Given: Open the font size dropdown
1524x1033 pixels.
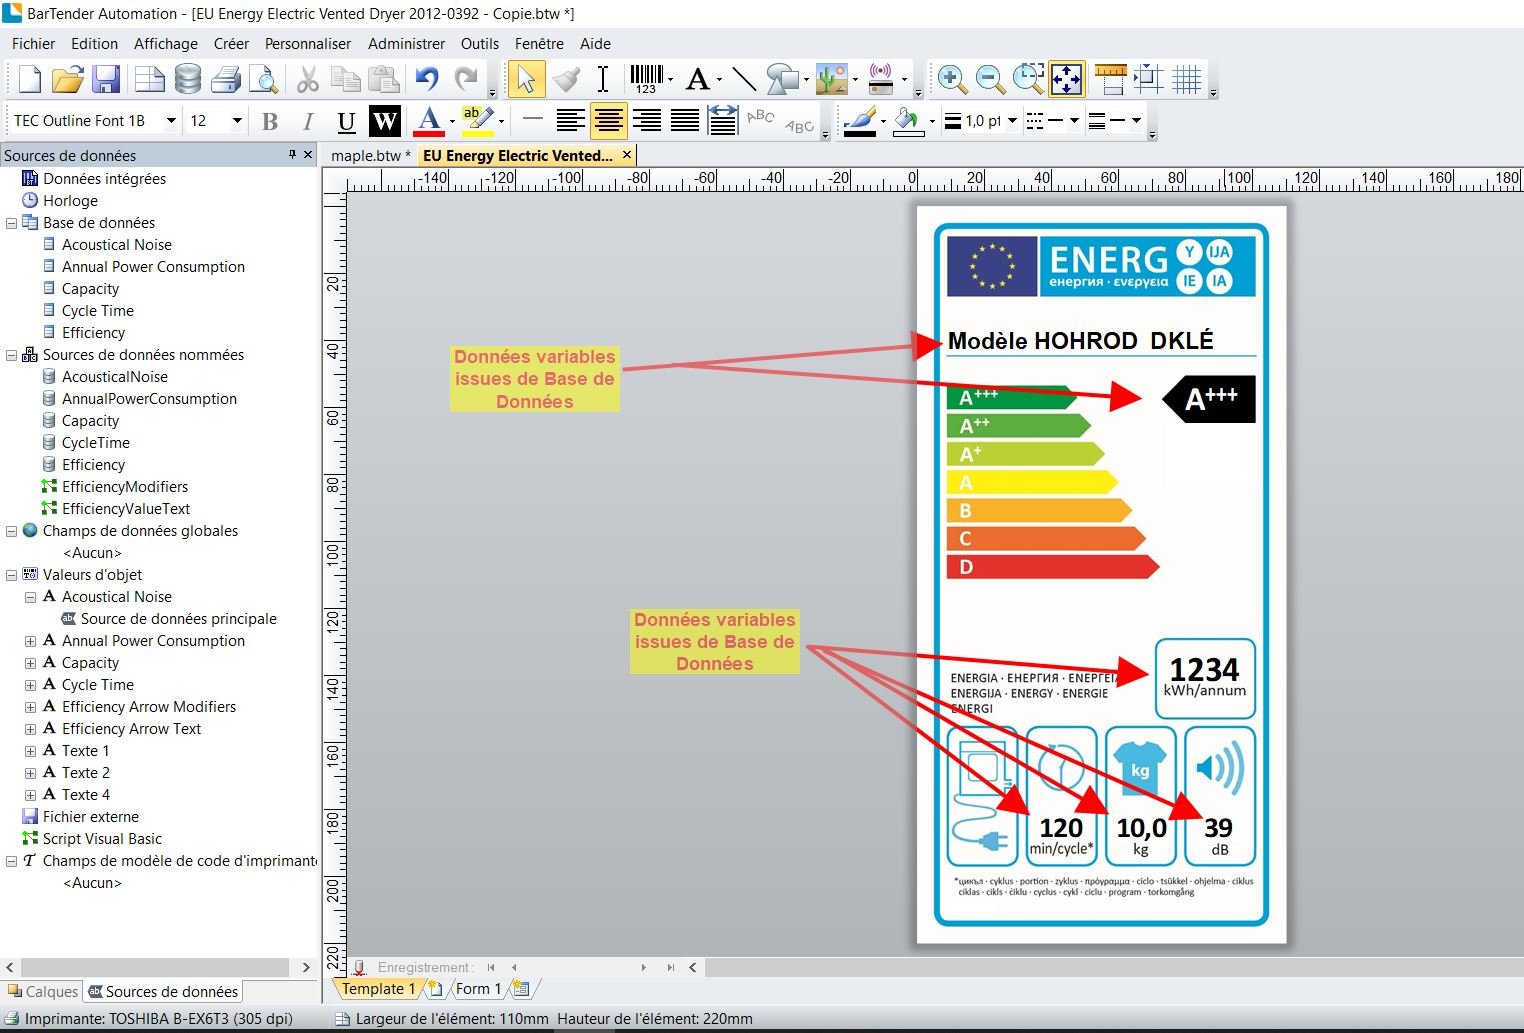Looking at the screenshot, I should point(237,121).
